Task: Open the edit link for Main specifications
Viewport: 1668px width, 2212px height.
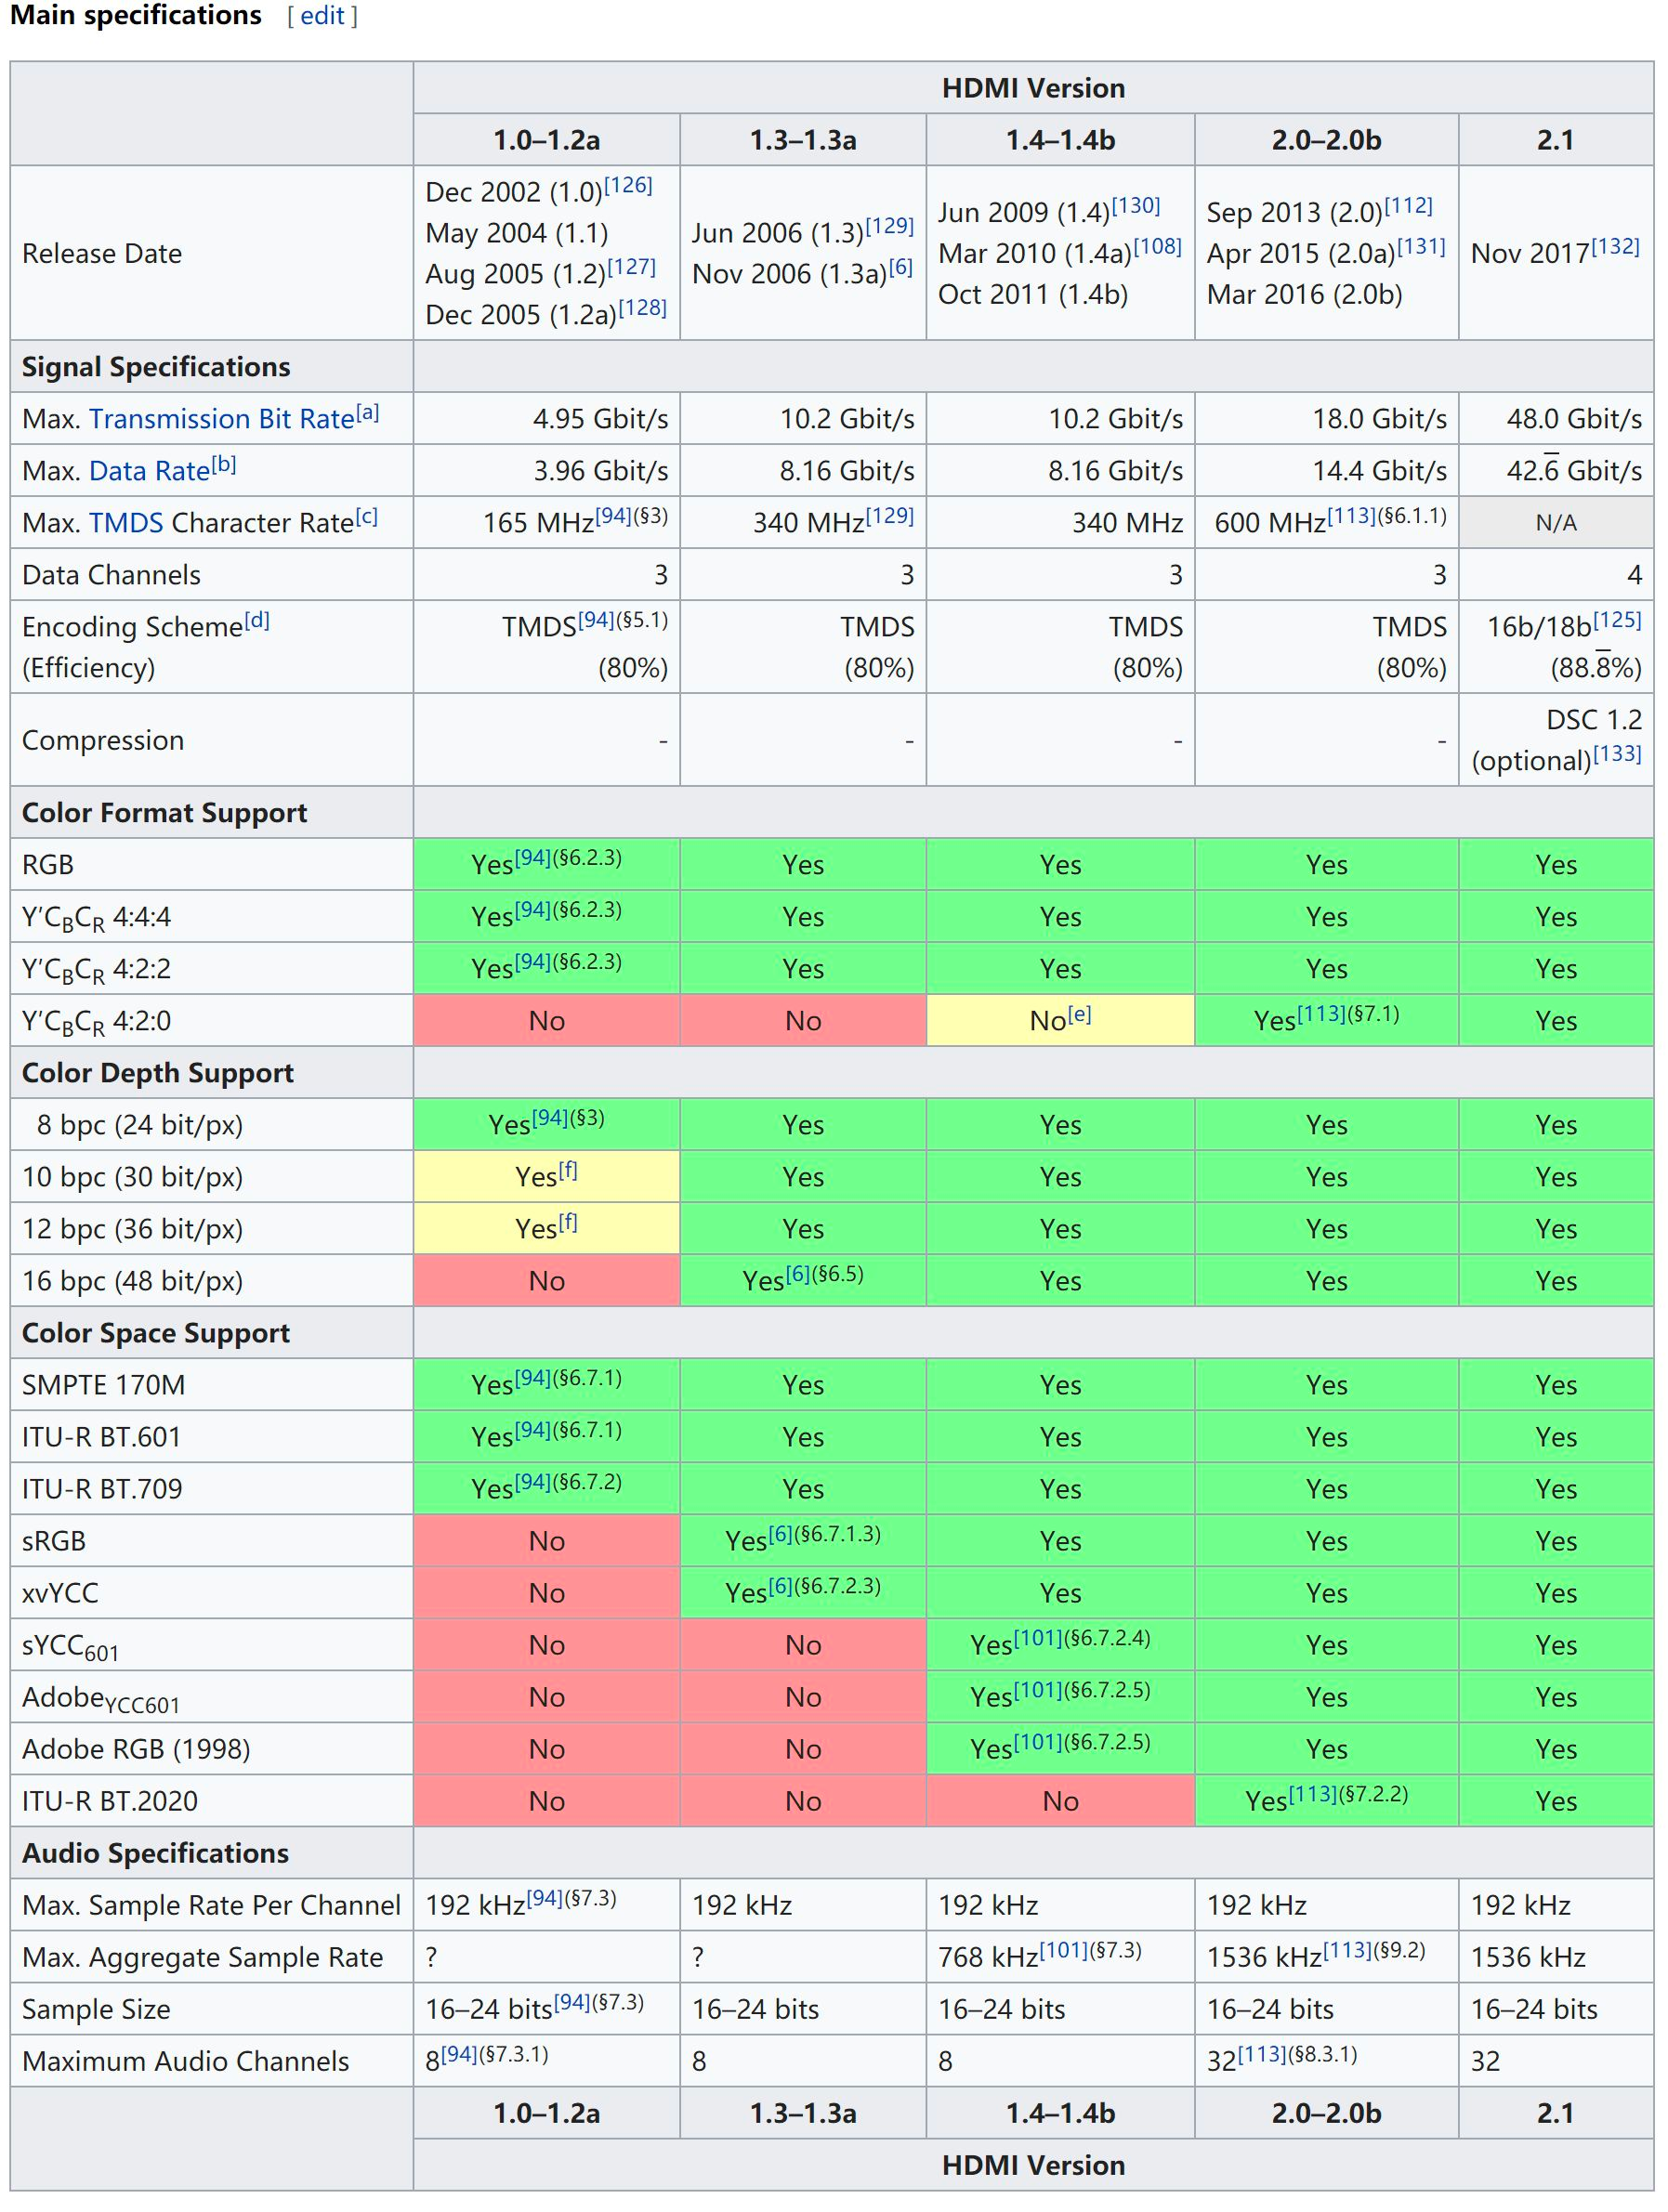Action: coord(322,16)
